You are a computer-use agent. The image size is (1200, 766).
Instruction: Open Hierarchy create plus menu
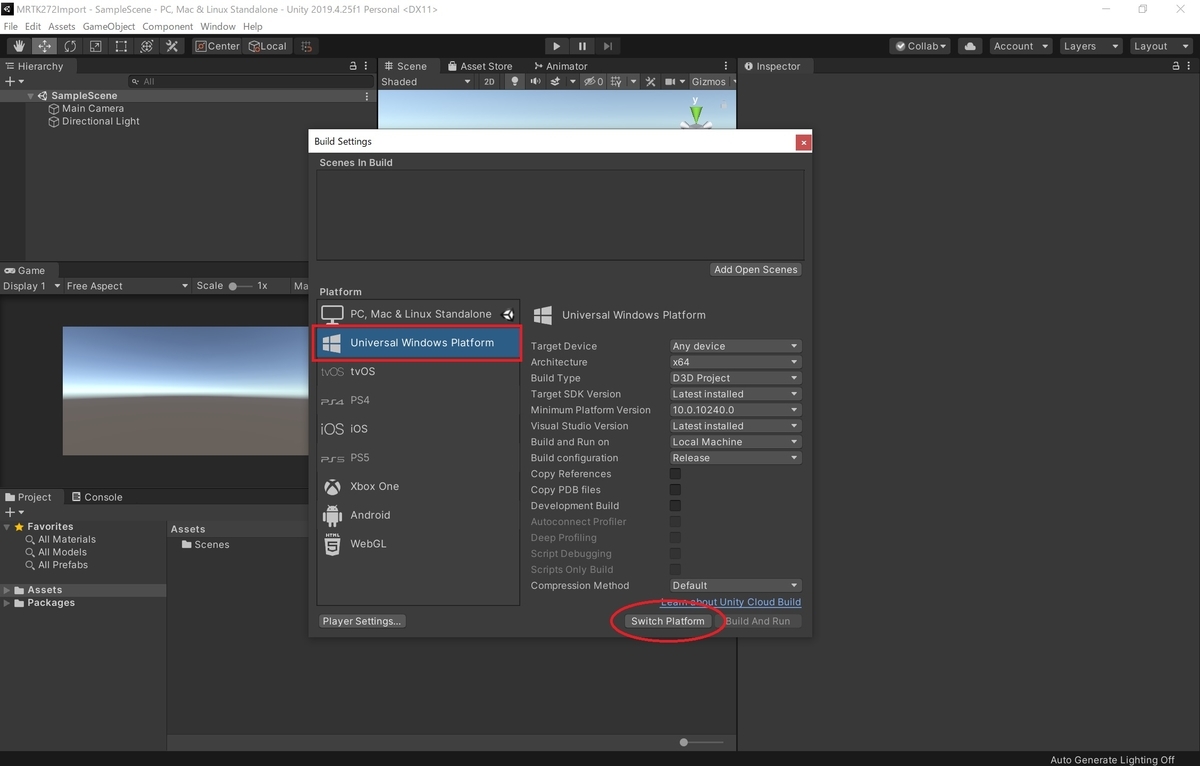tap(14, 81)
